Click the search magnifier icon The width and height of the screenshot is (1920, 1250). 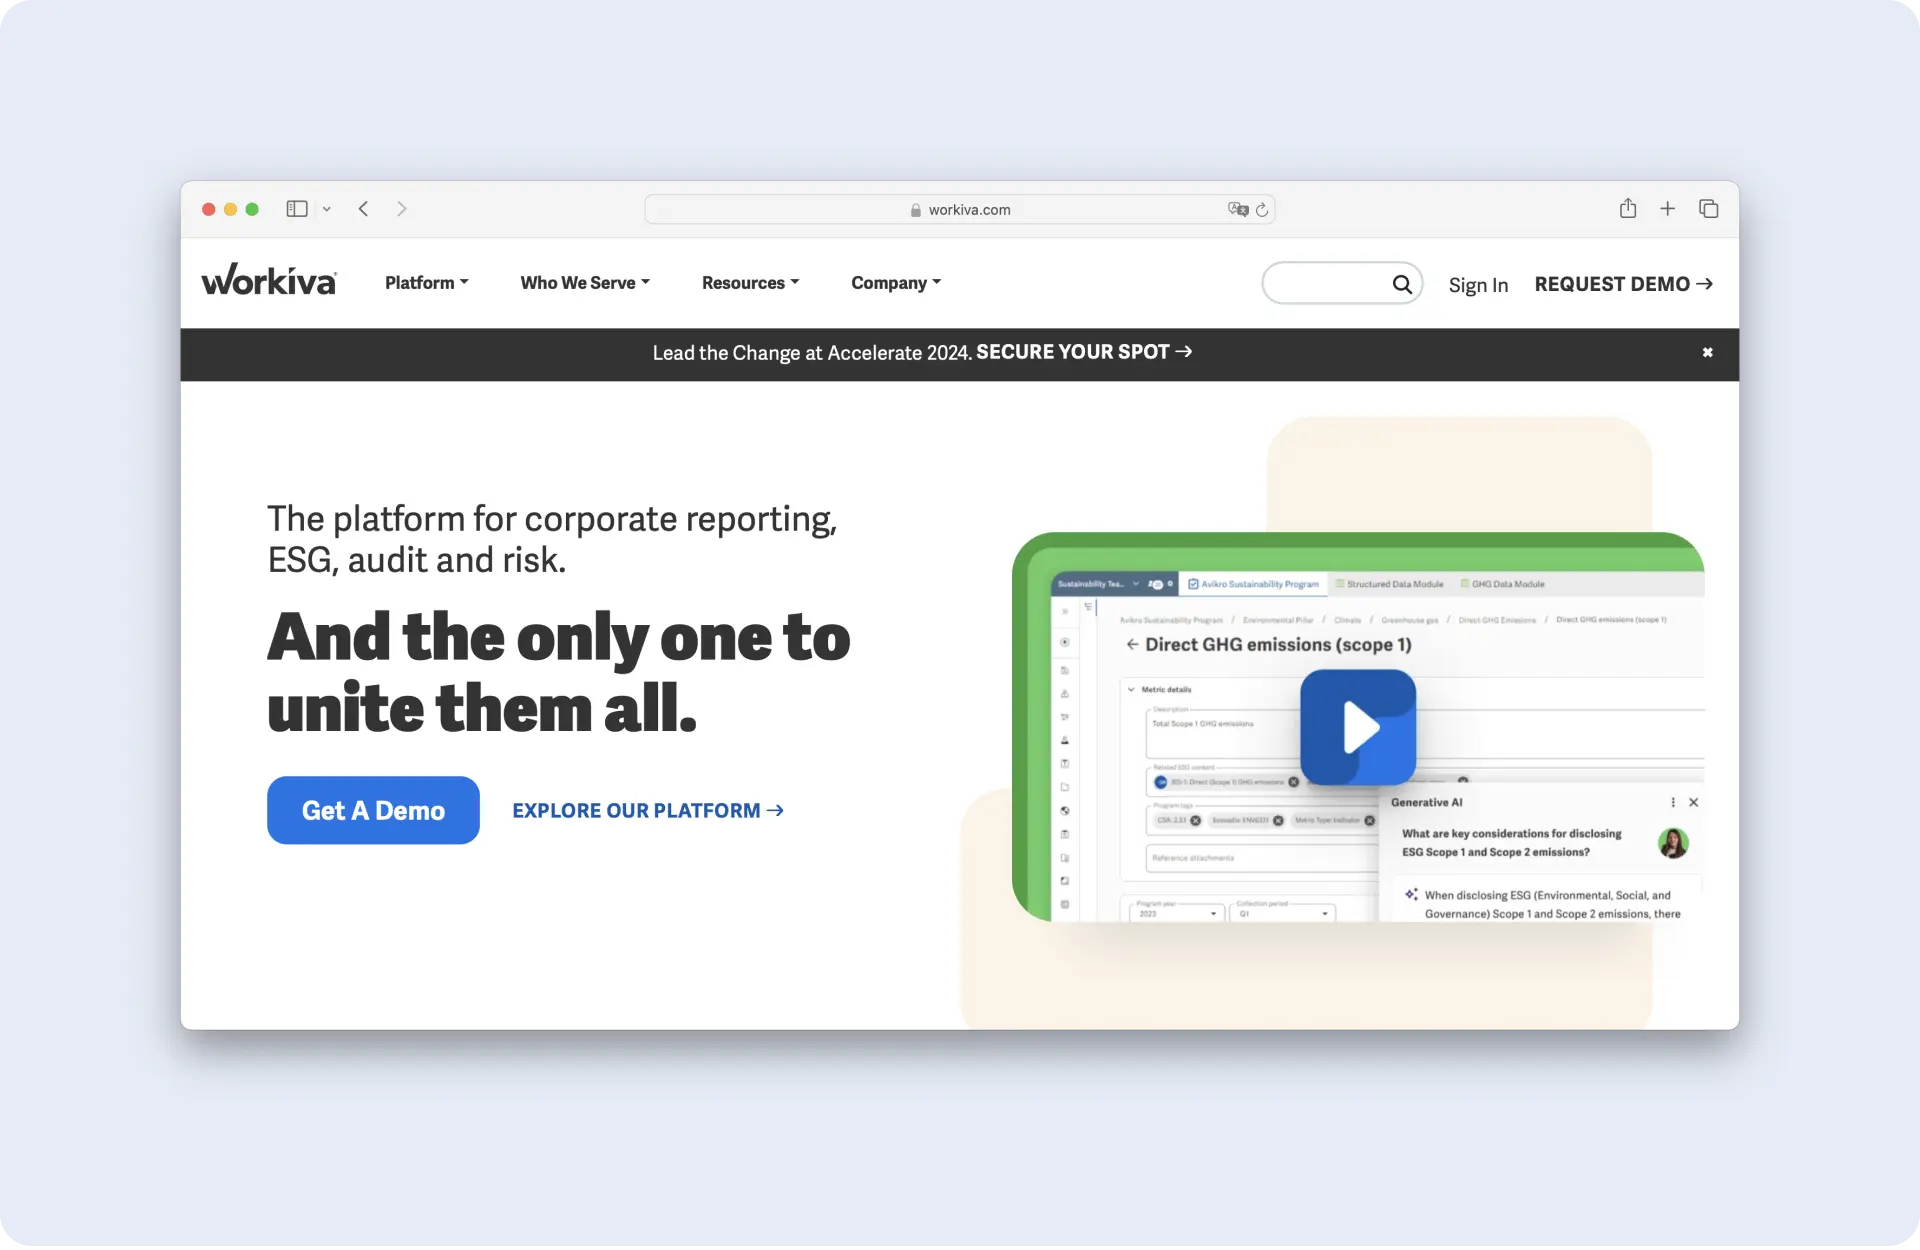pos(1402,284)
